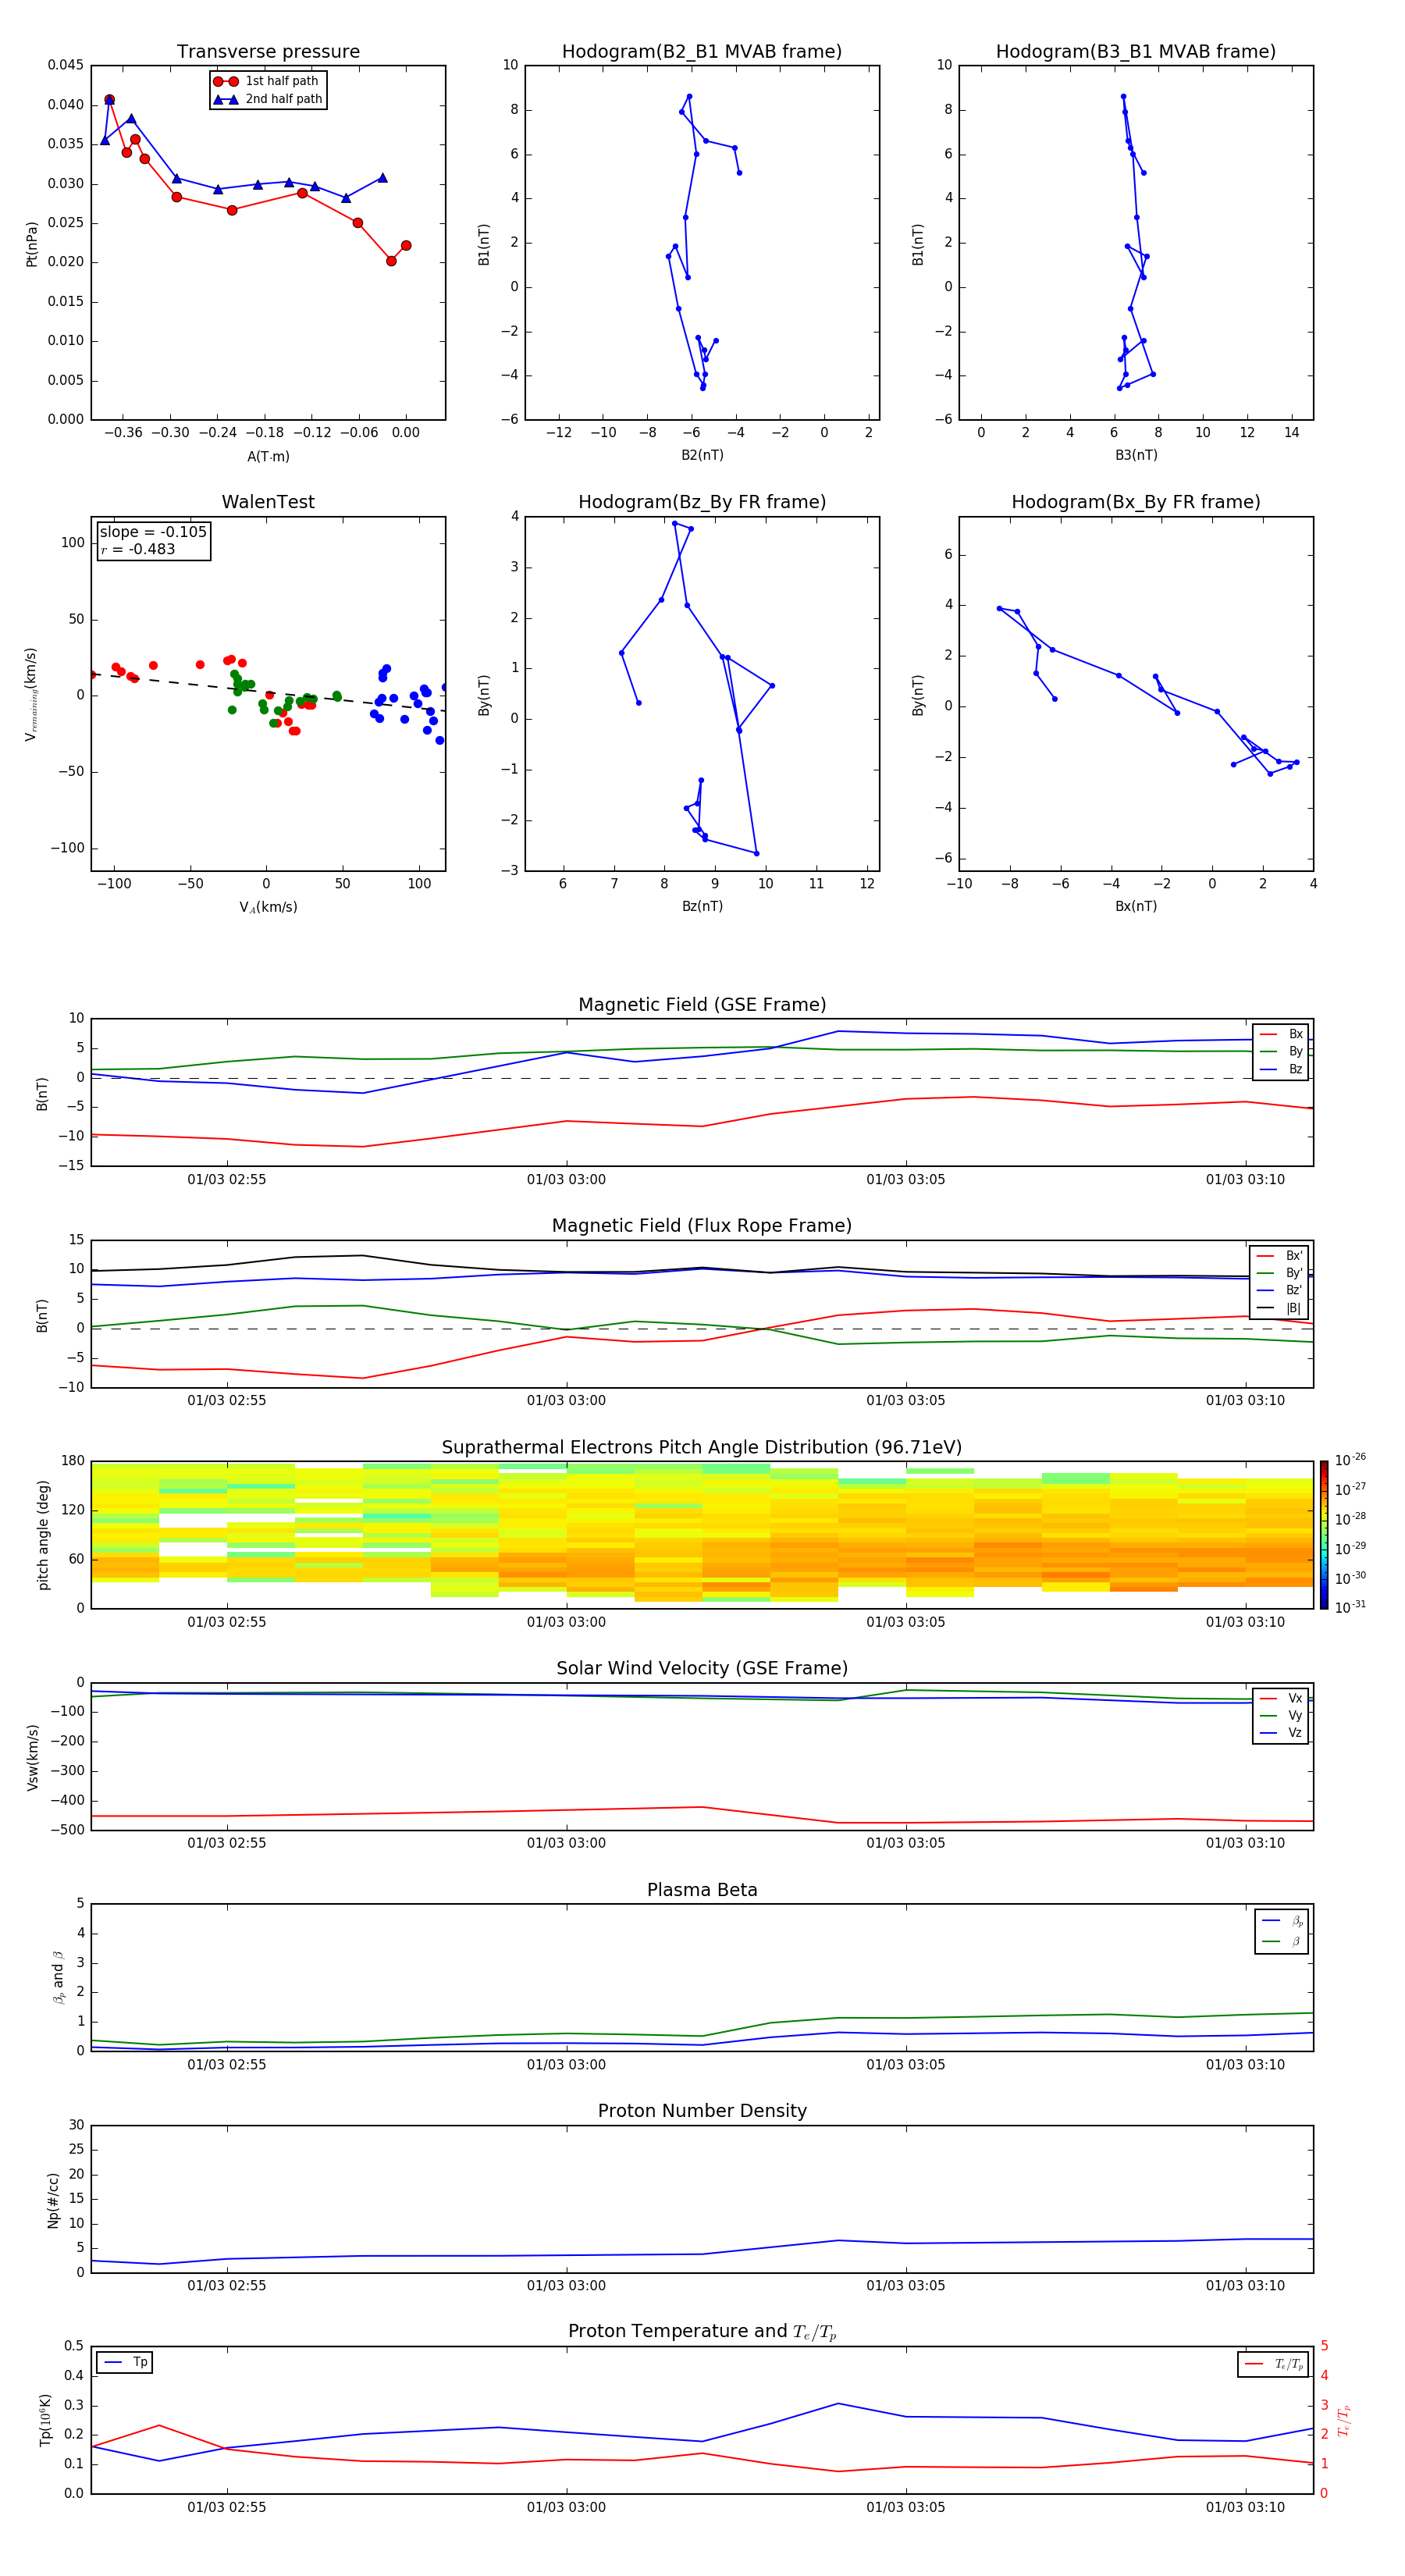Viewport: 1405px width, 2576px height.
Task: Click the "Vsw(km/s)" y-axis label
Action: point(32,1756)
